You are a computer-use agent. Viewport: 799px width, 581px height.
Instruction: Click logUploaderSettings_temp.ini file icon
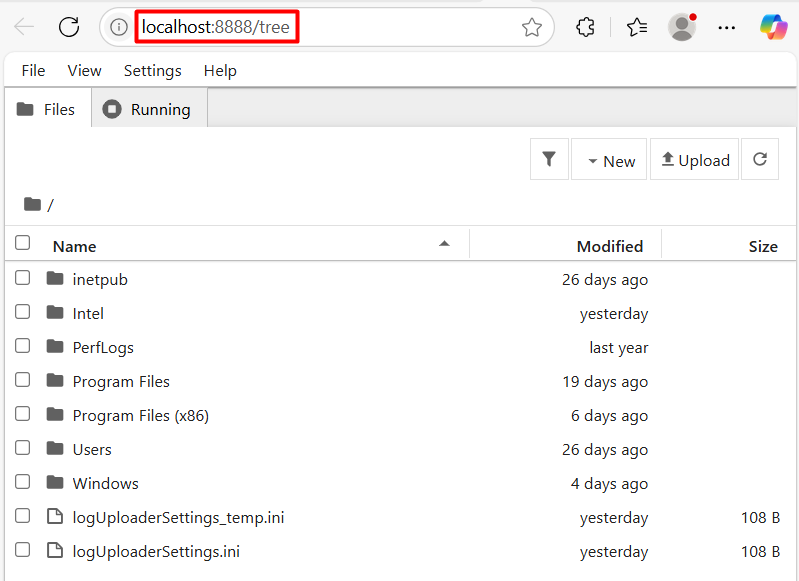coord(55,516)
